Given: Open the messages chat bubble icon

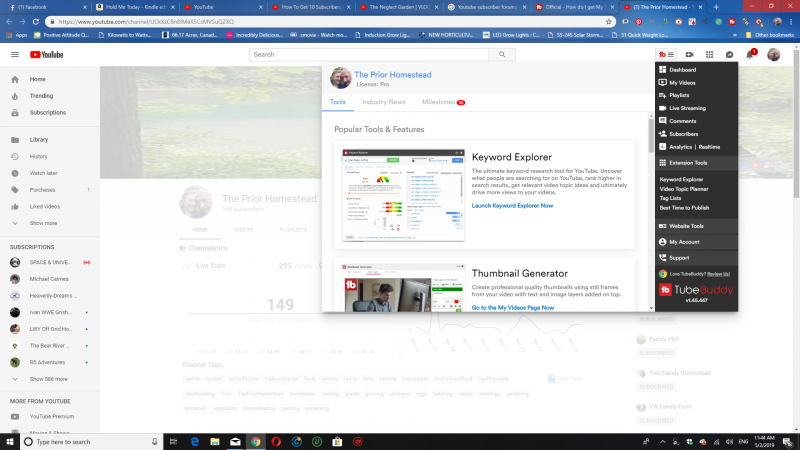Looking at the screenshot, I should pos(729,54).
